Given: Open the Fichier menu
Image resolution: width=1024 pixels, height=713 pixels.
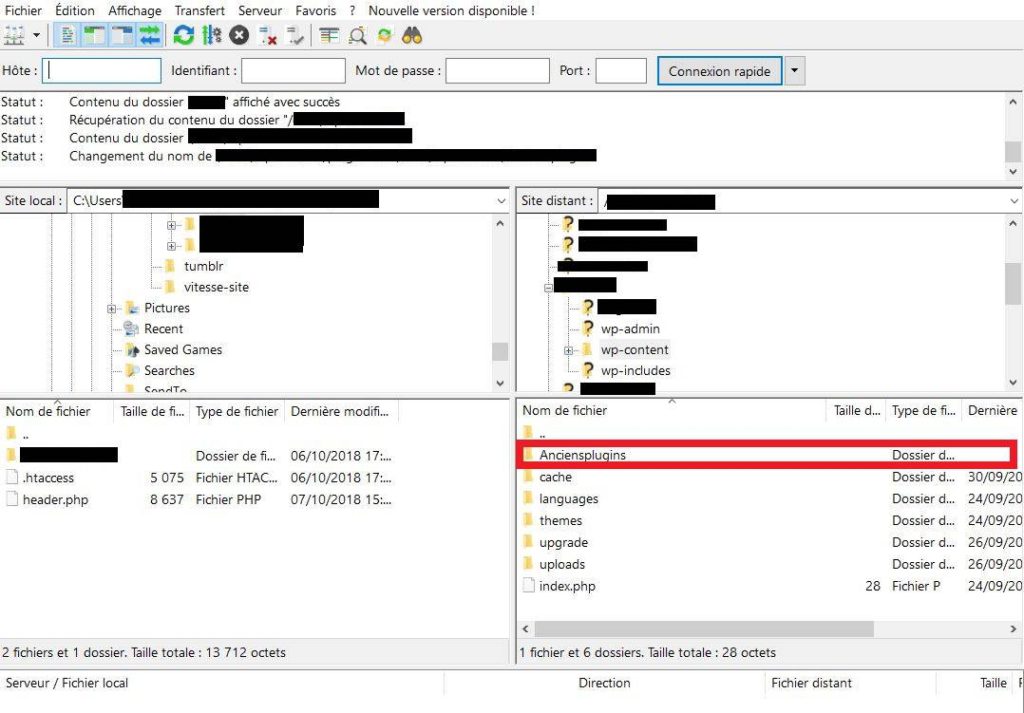Looking at the screenshot, I should (x=23, y=10).
